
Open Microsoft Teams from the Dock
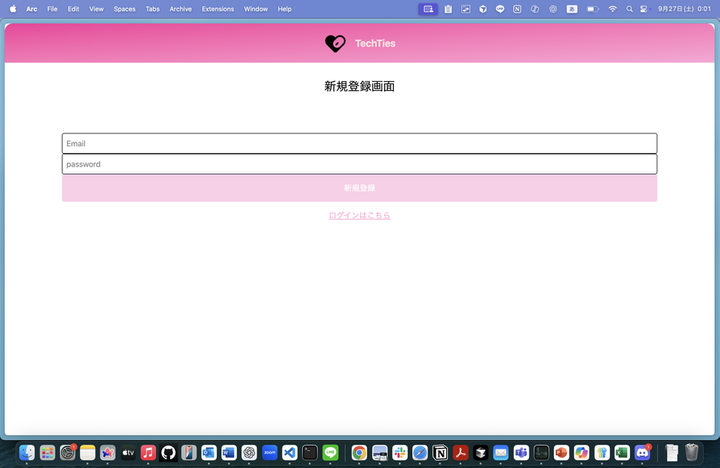point(521,453)
